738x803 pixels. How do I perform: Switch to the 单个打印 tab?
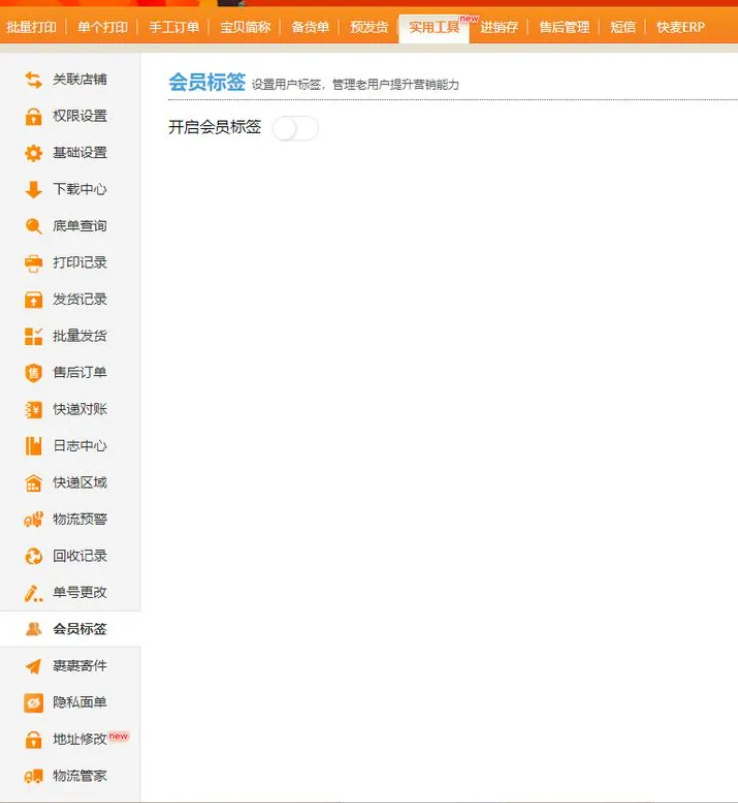(102, 27)
